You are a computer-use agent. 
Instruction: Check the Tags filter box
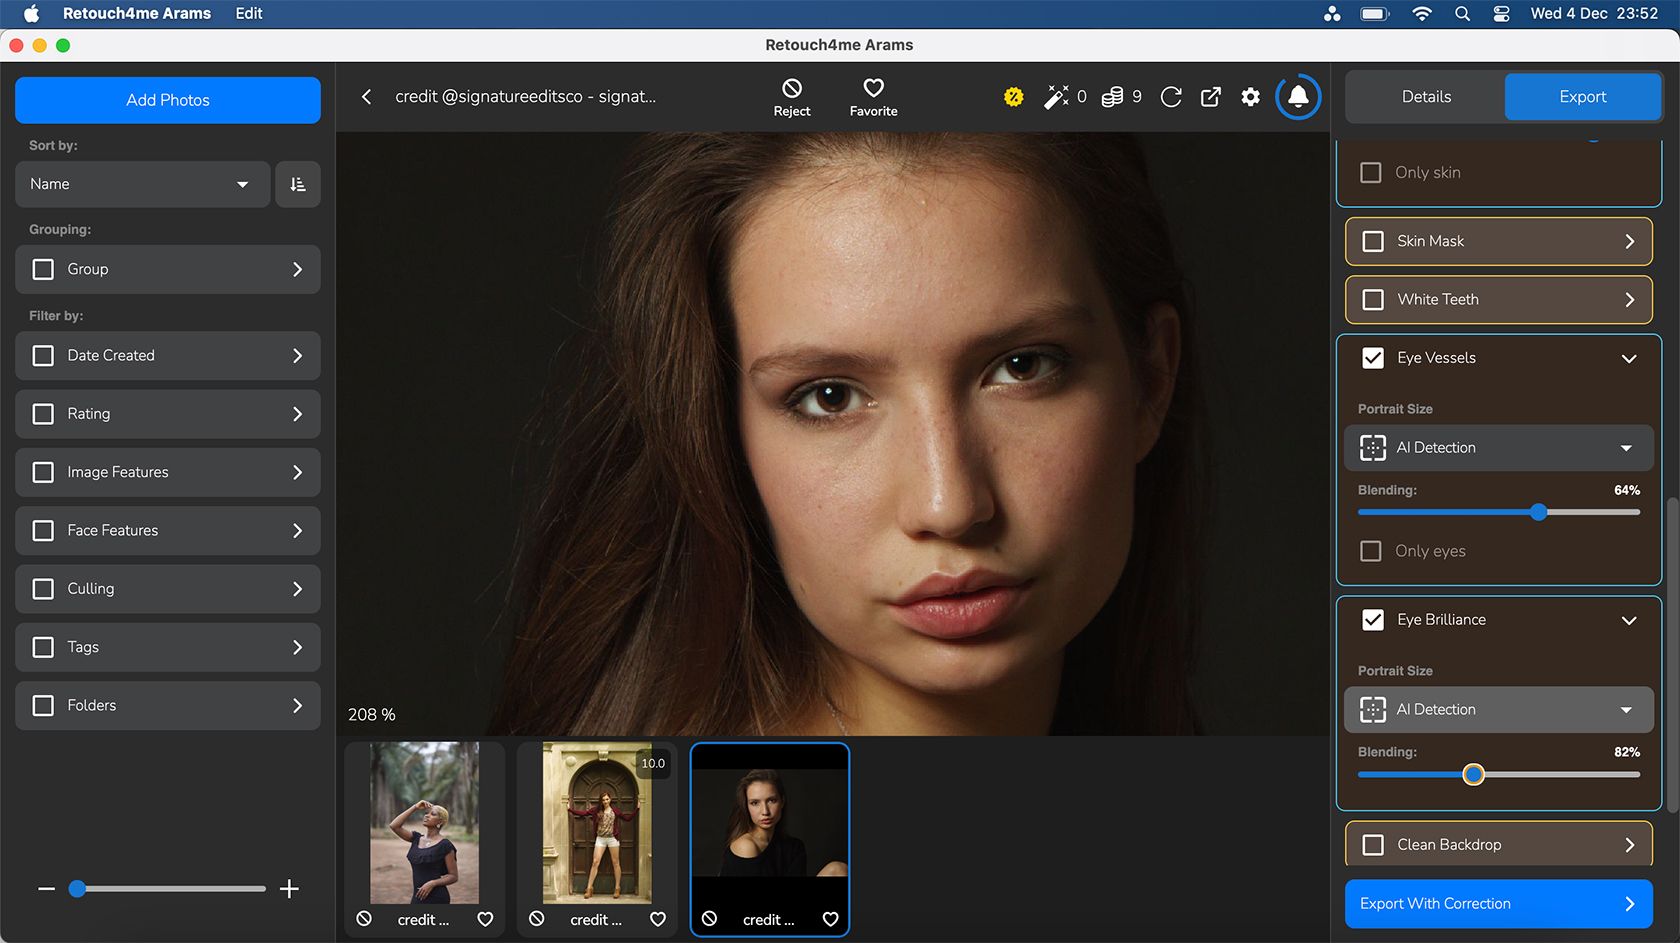click(x=43, y=647)
